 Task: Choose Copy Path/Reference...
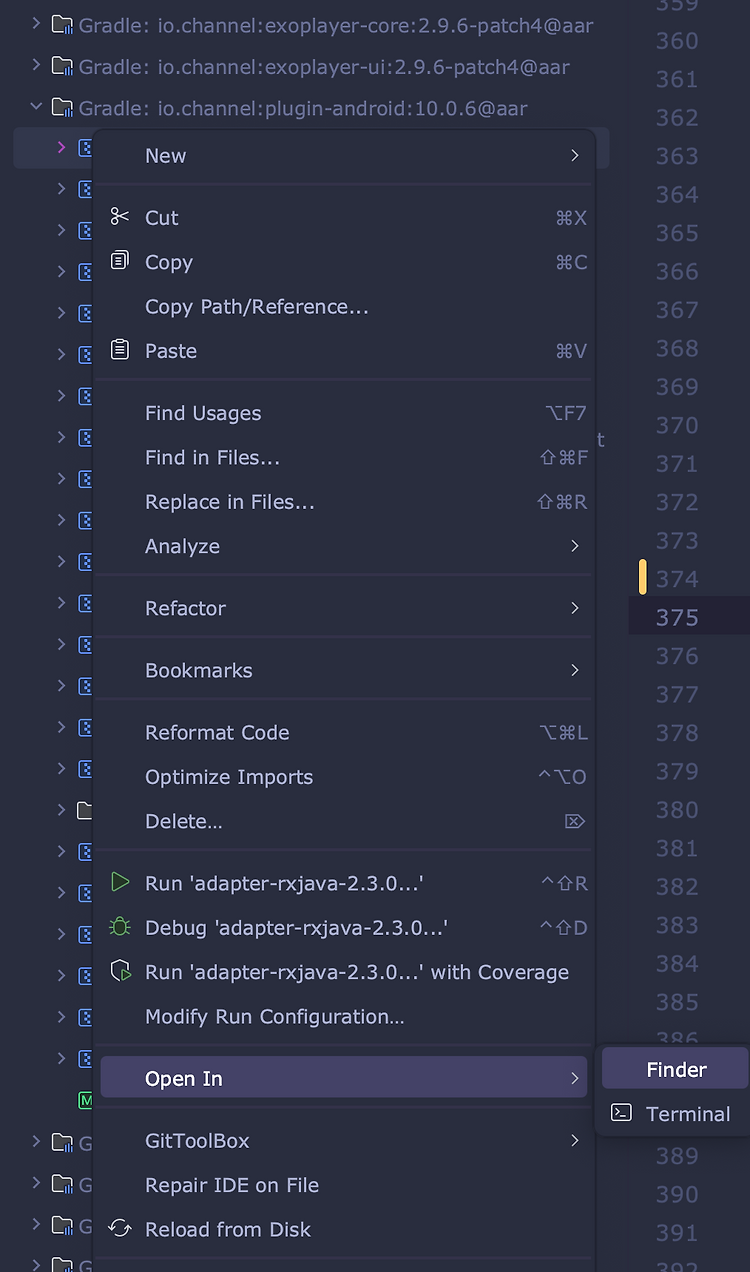[344, 306]
